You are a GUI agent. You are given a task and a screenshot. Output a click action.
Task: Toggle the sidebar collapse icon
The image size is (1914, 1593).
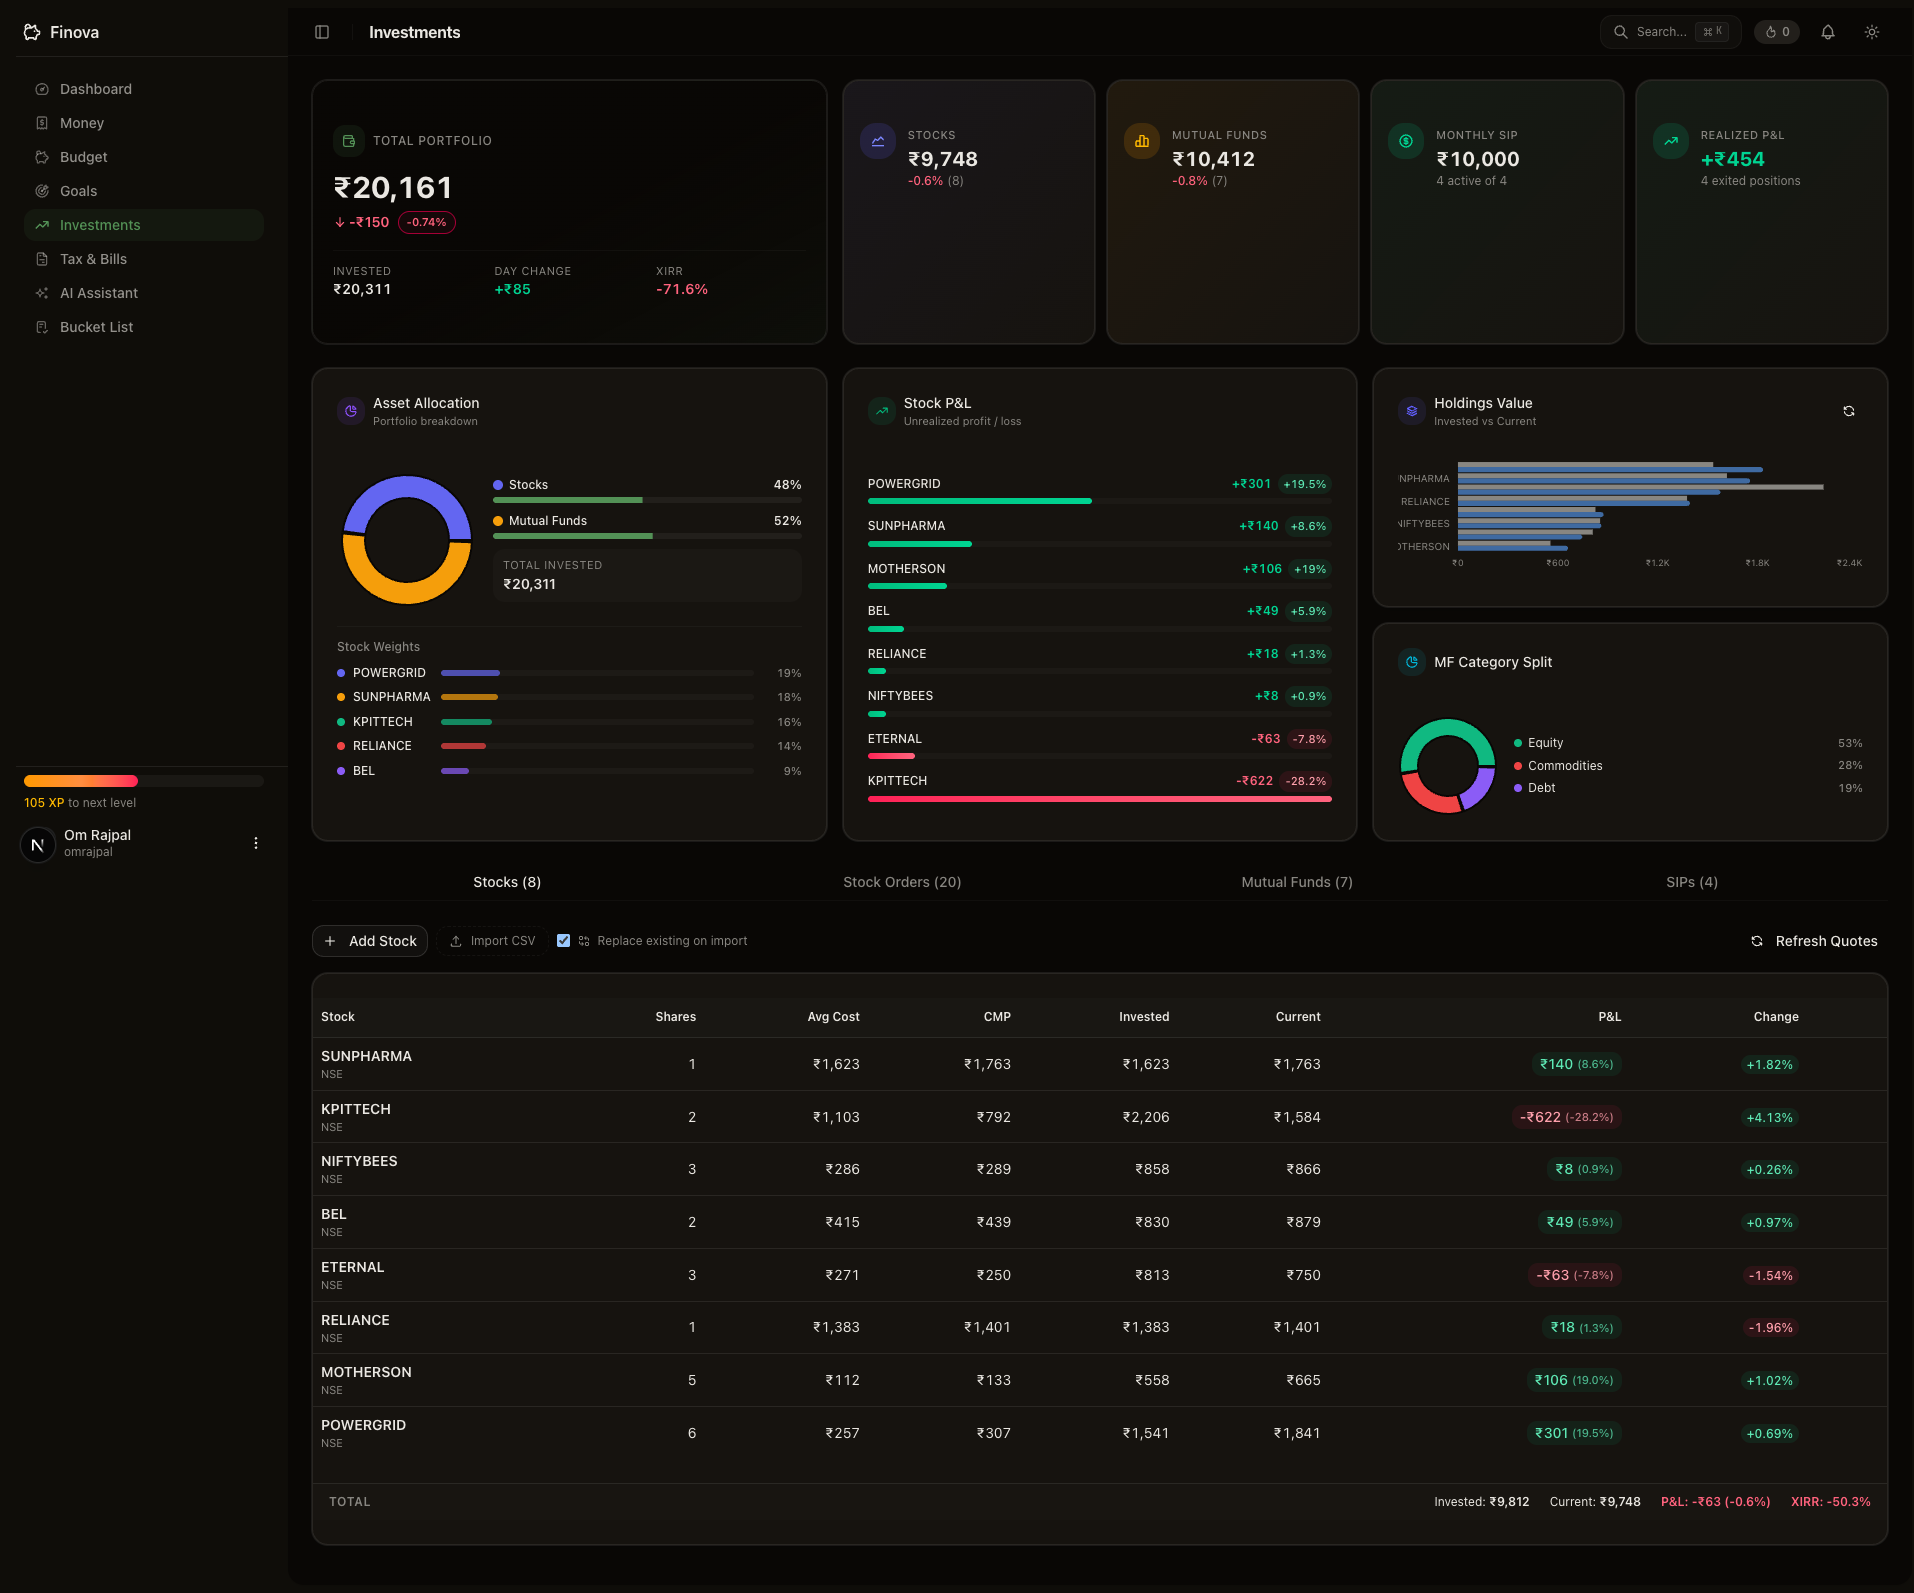click(322, 32)
